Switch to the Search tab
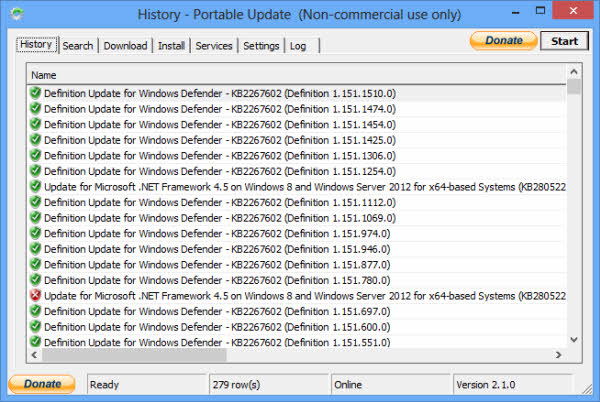This screenshot has height=402, width=600. (x=78, y=46)
